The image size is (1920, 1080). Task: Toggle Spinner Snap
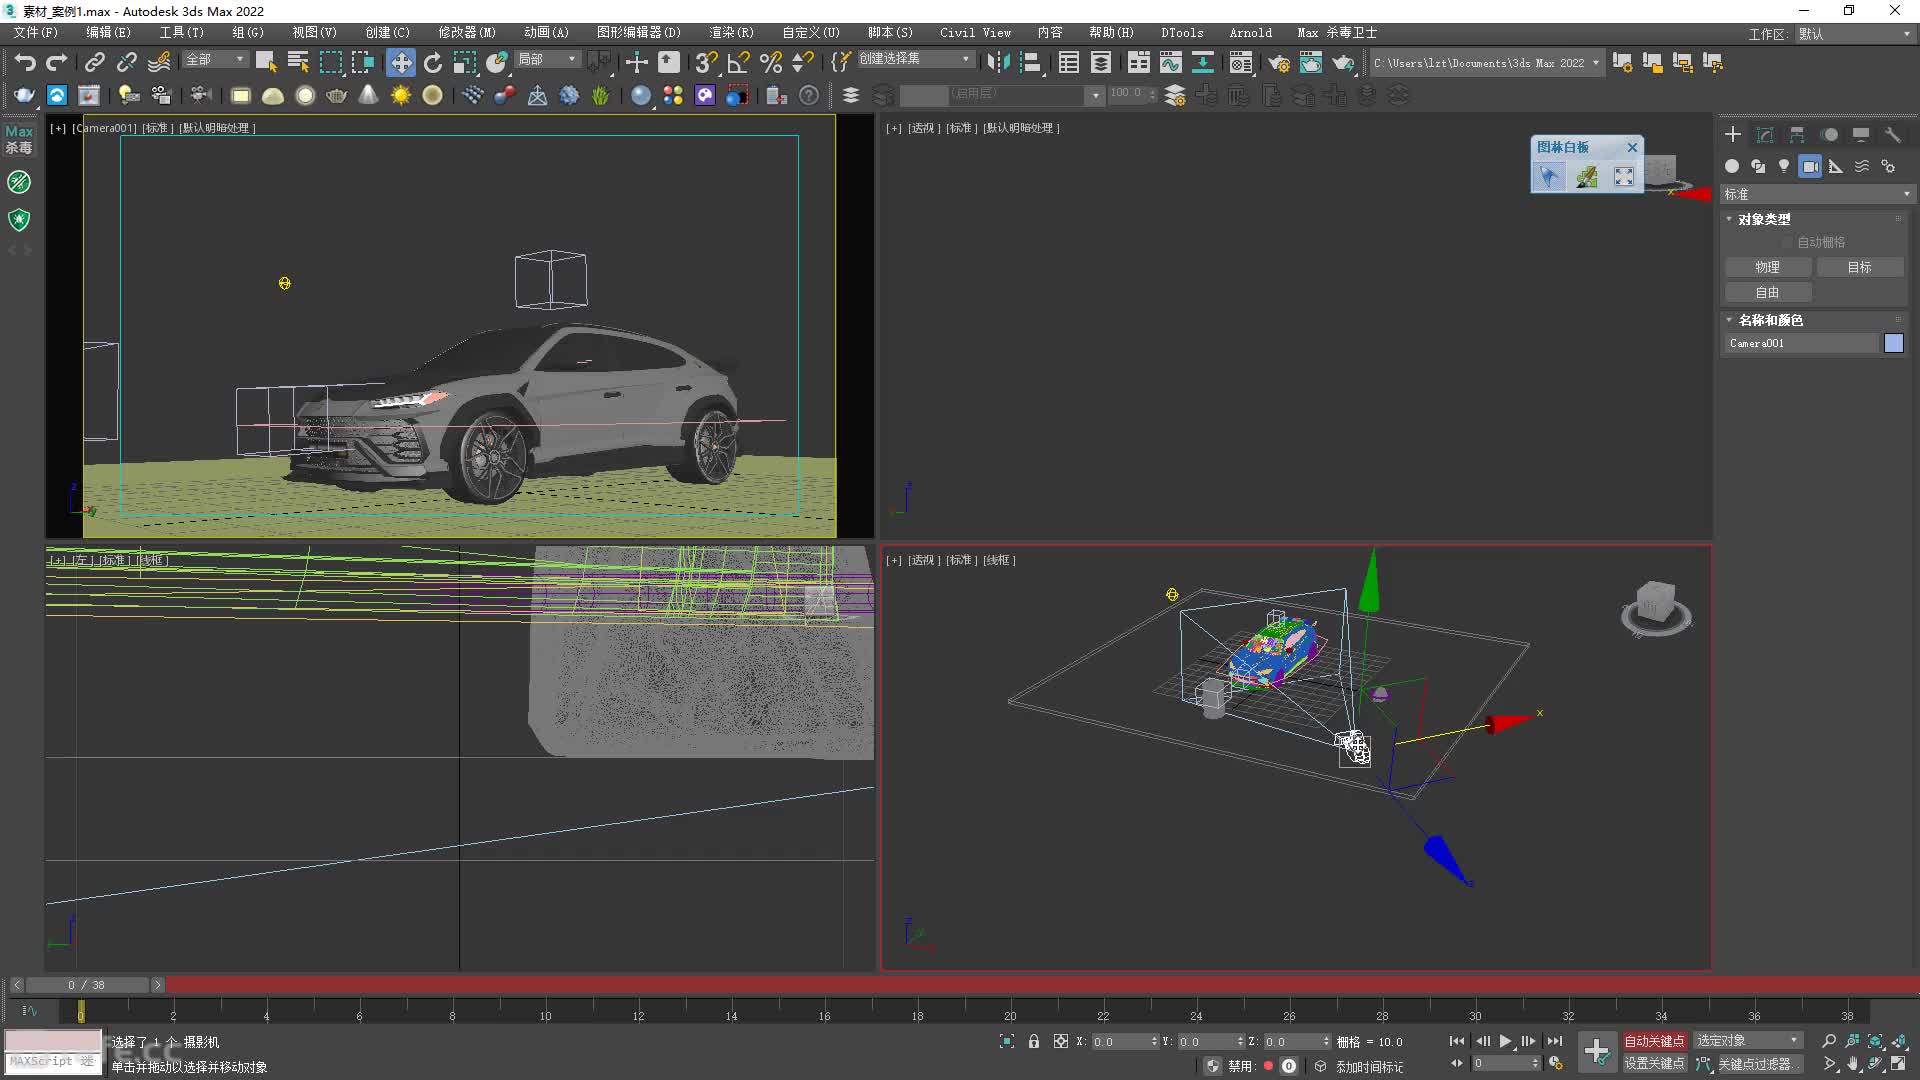[802, 63]
